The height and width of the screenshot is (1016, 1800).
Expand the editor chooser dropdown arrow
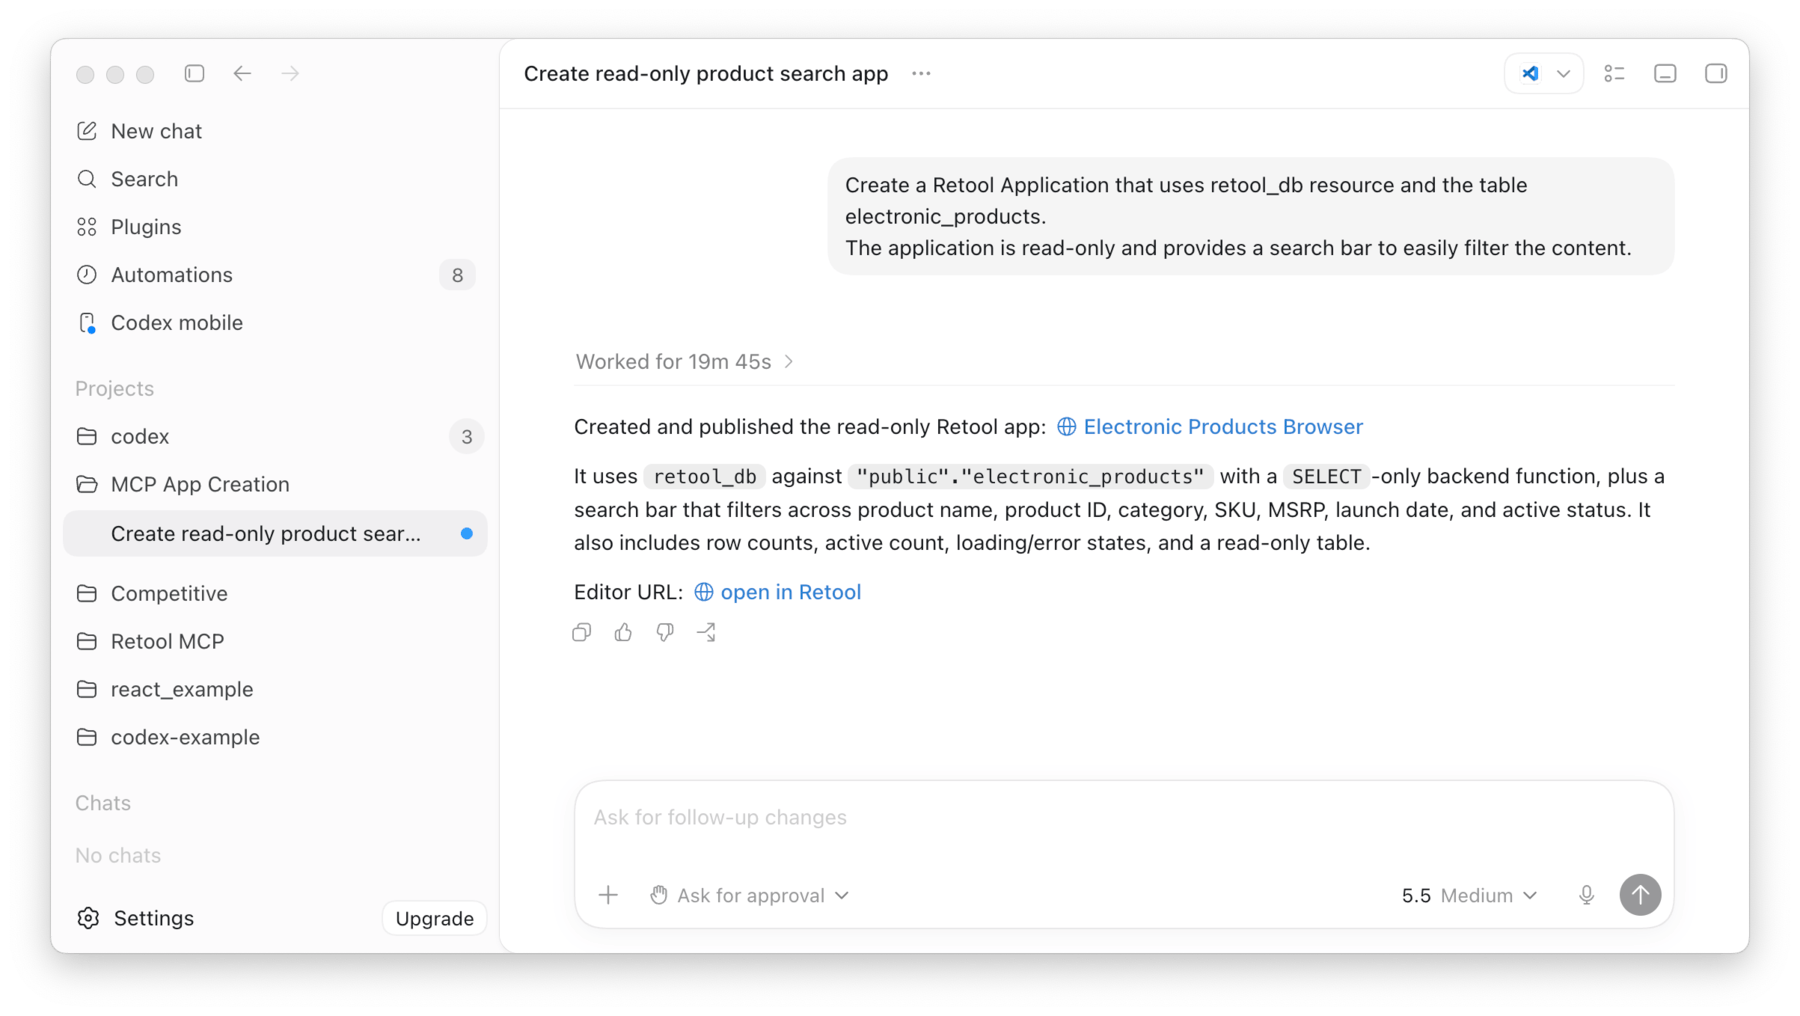click(1564, 74)
